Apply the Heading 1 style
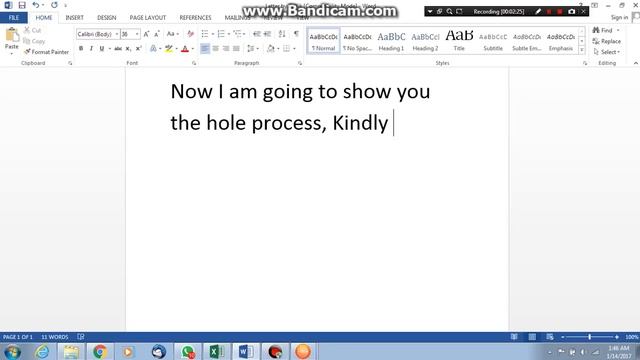Viewport: 640px width, 360px height. pos(391,41)
